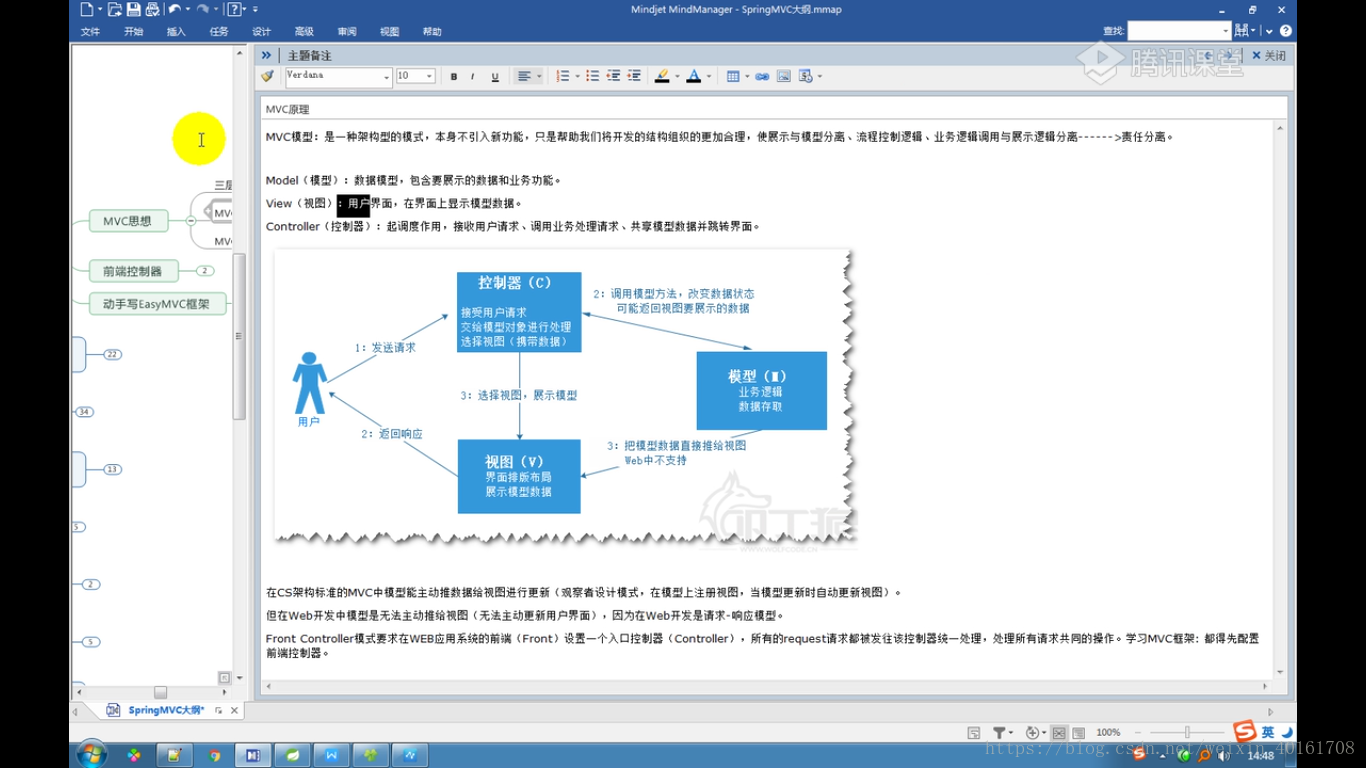Image resolution: width=1366 pixels, height=768 pixels.
Task: Click the insert hyperlink icon
Action: coord(762,76)
